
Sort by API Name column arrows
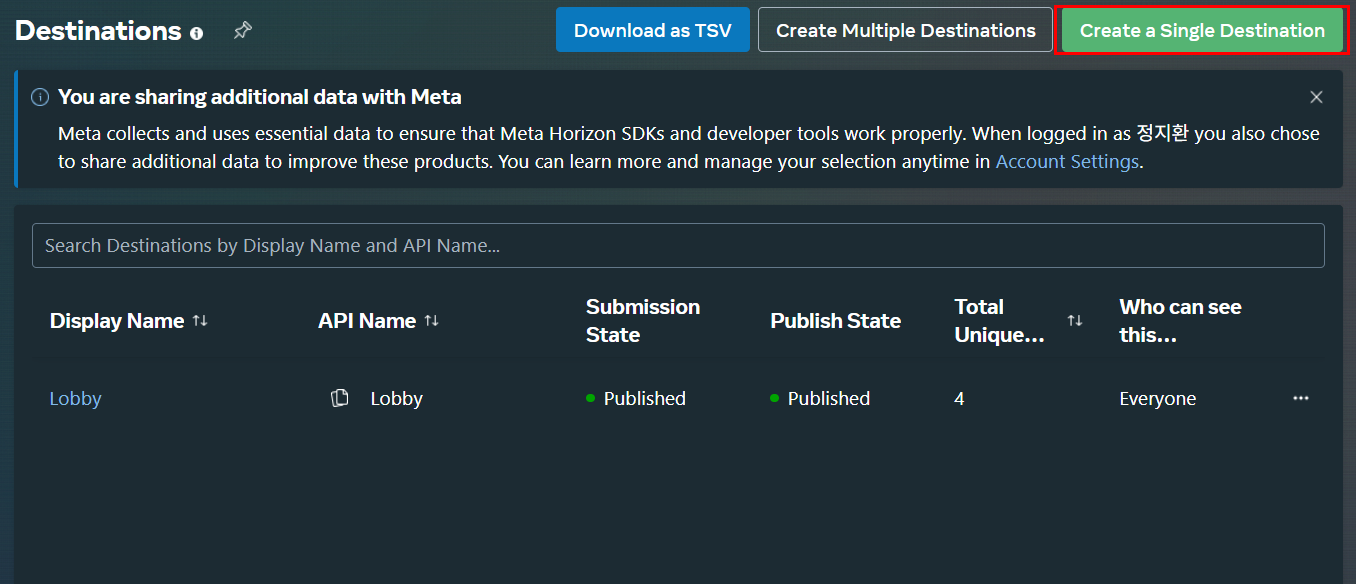coord(431,320)
